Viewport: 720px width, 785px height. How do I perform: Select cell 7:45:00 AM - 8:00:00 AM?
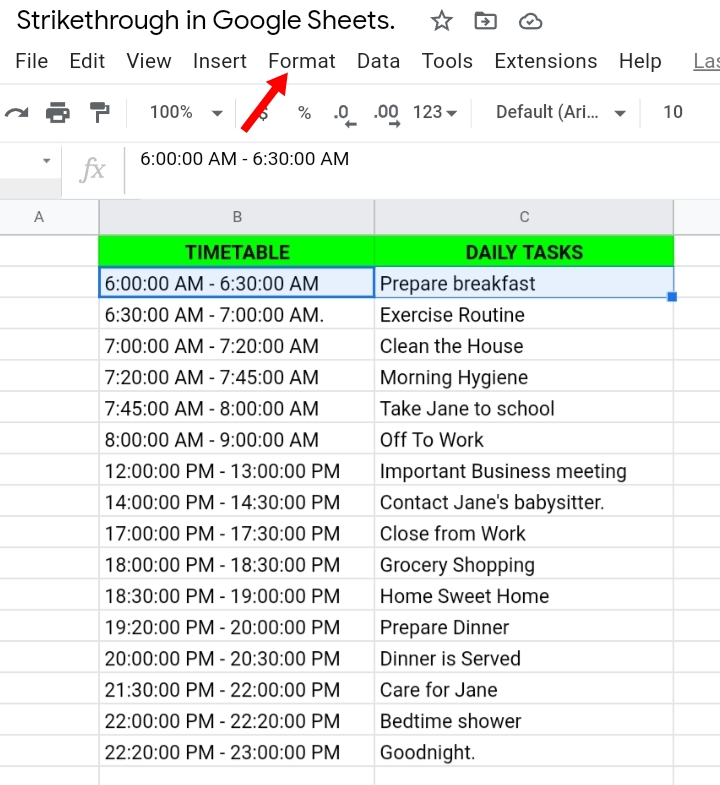(x=237, y=408)
